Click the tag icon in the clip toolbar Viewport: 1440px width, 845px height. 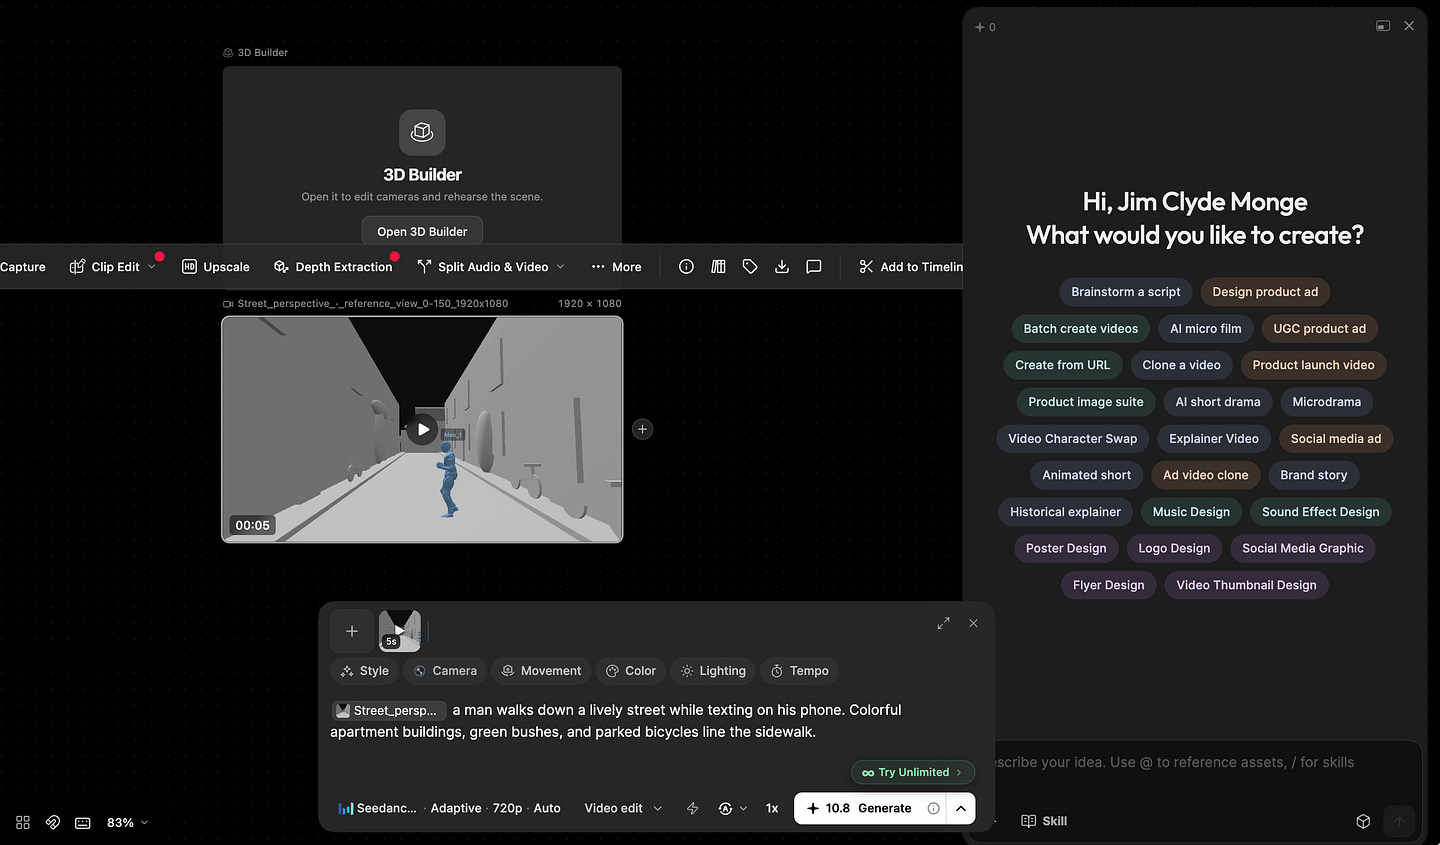point(750,267)
